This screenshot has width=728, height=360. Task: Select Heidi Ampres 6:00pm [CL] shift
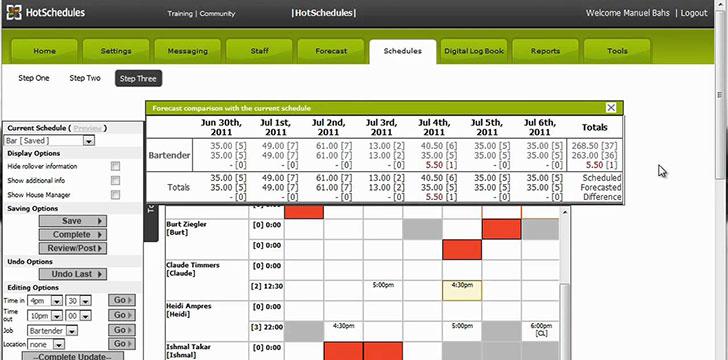[541, 331]
